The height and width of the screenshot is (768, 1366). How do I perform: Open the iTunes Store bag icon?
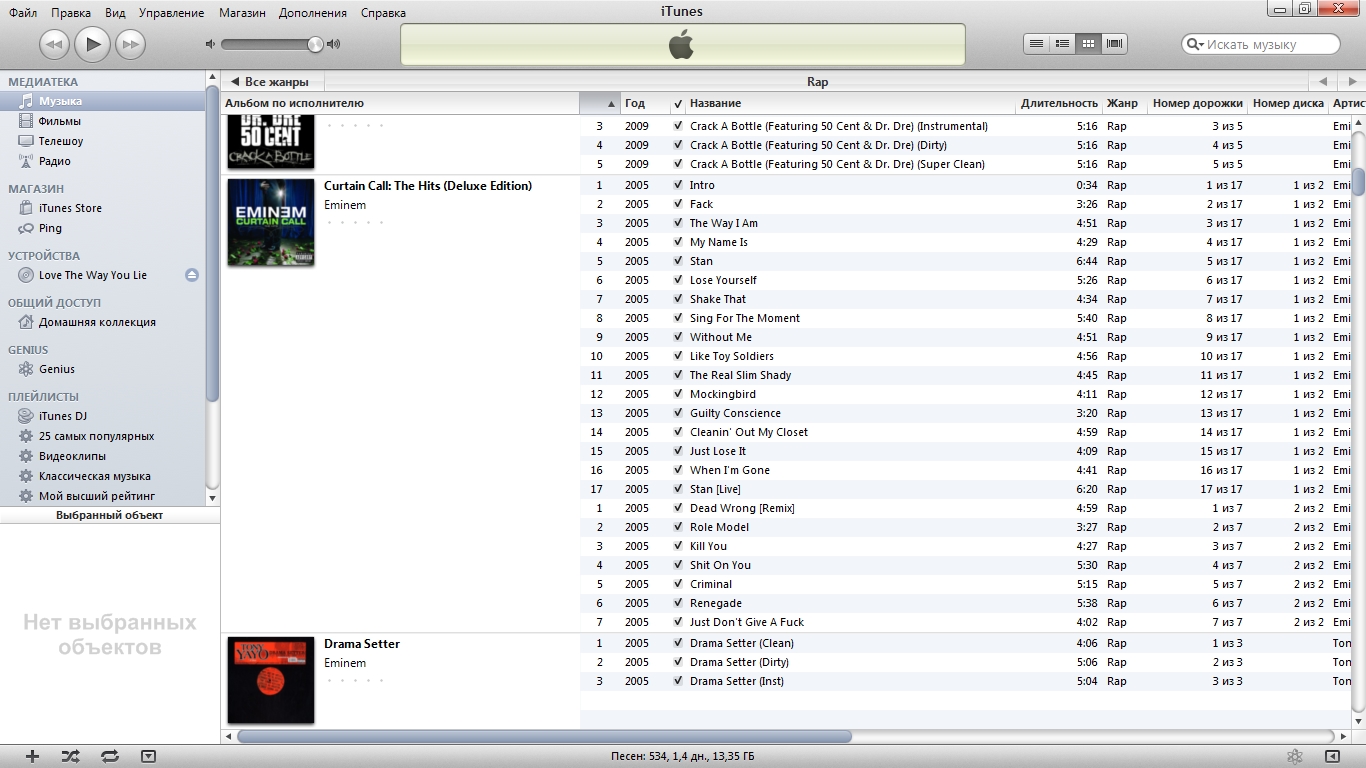[26, 208]
